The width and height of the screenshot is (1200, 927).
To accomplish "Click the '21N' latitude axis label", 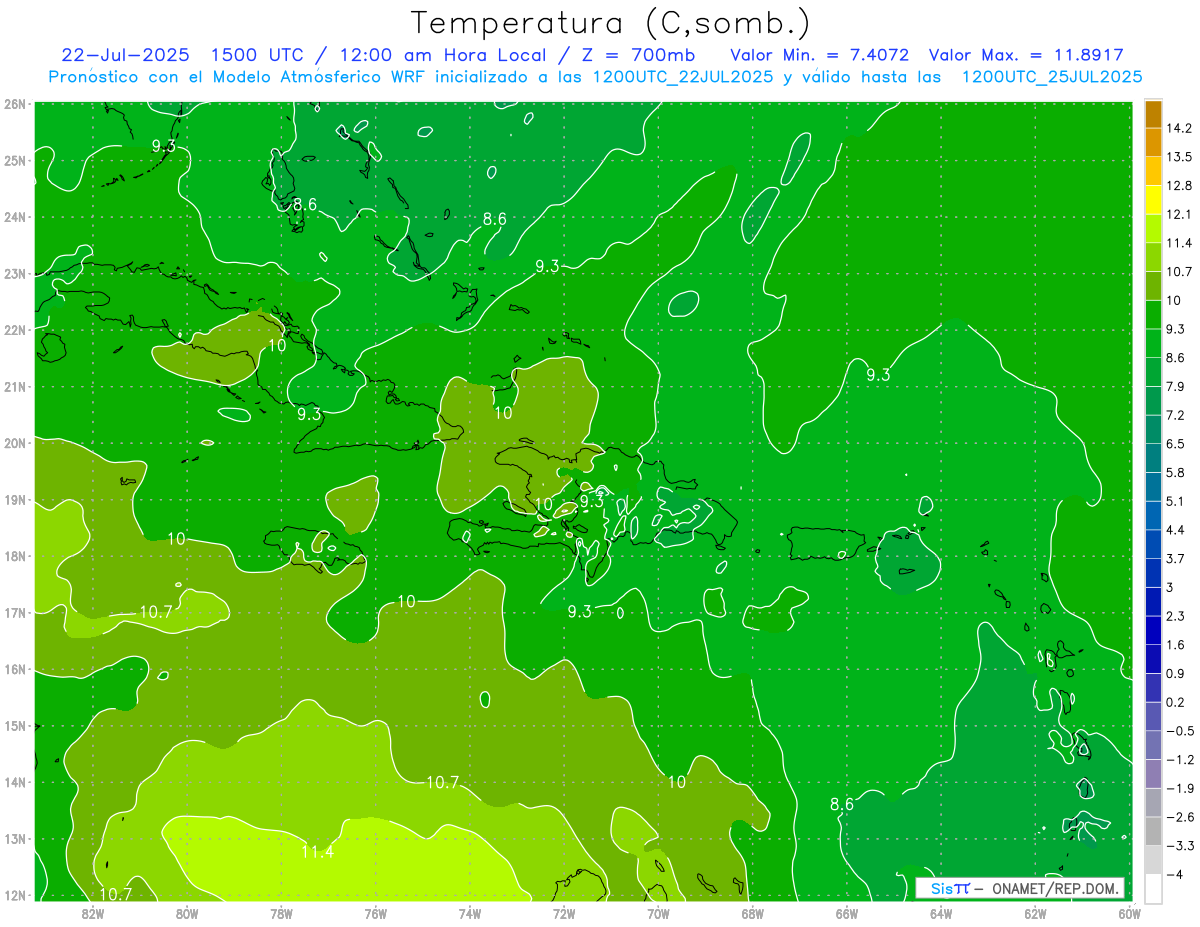I will (15, 386).
